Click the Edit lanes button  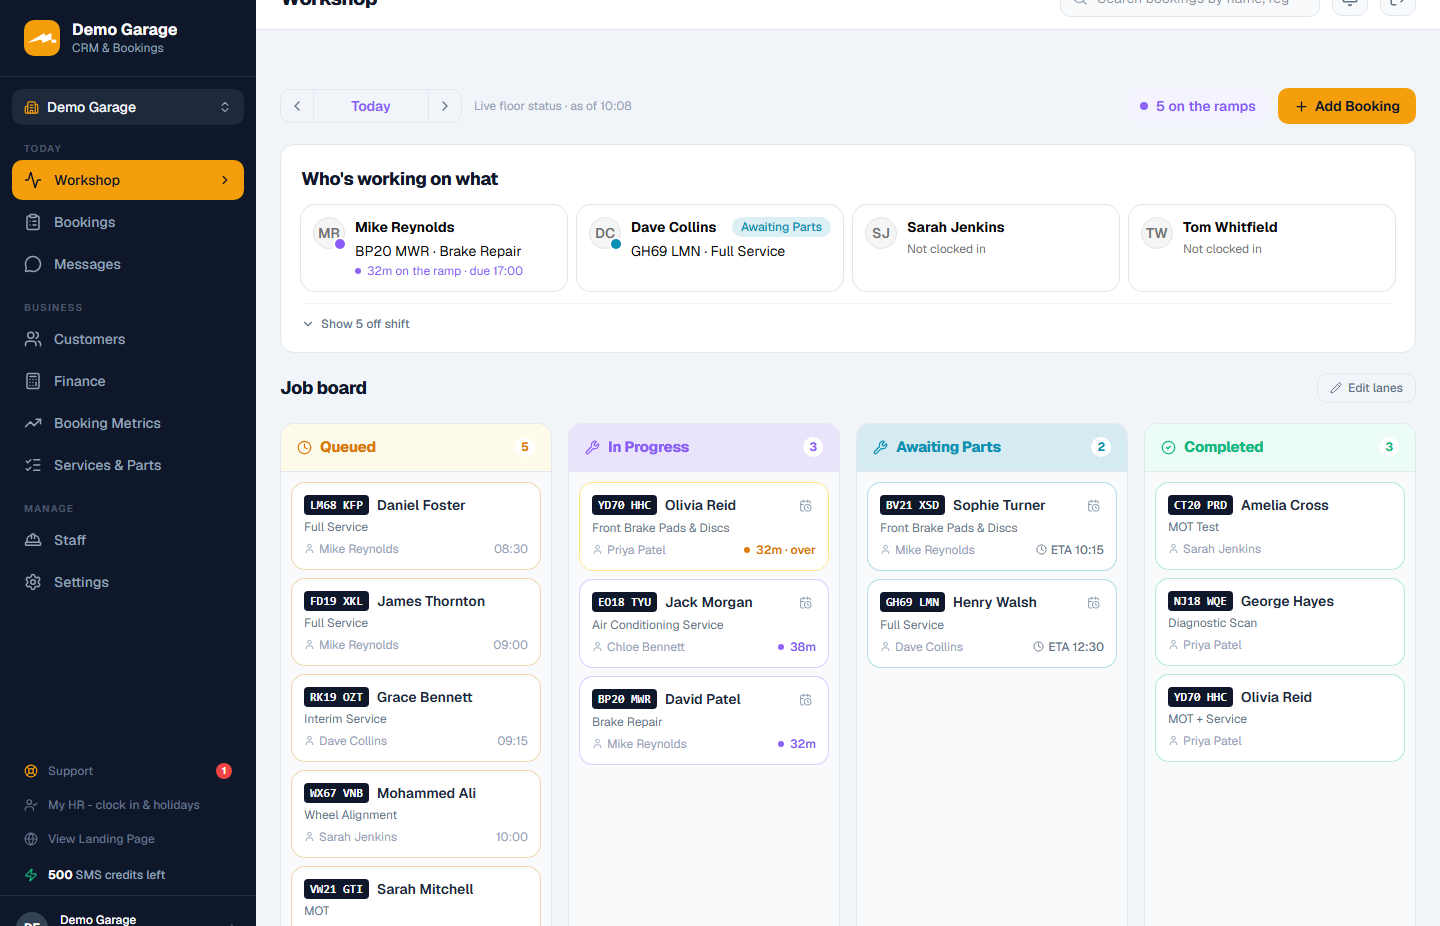click(1366, 388)
